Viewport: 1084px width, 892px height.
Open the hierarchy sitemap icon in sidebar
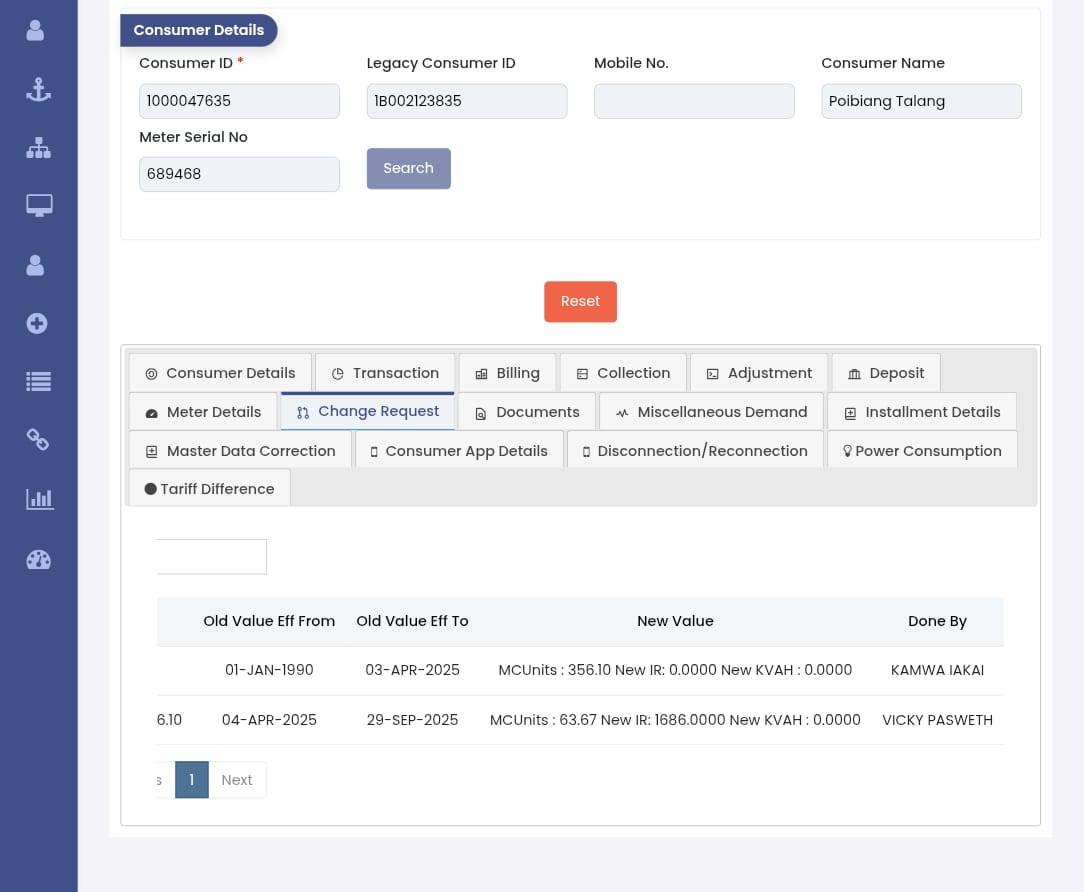(38, 148)
